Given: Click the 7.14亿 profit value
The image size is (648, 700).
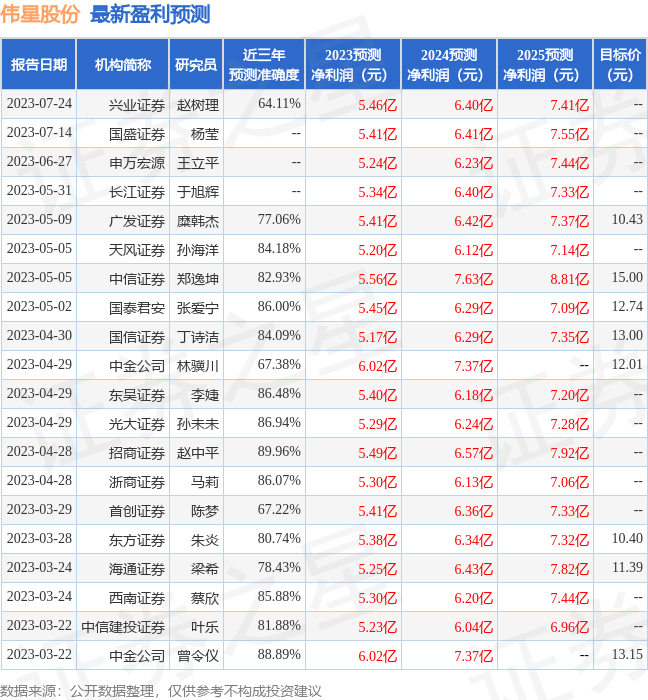Looking at the screenshot, I should pyautogui.click(x=569, y=250).
